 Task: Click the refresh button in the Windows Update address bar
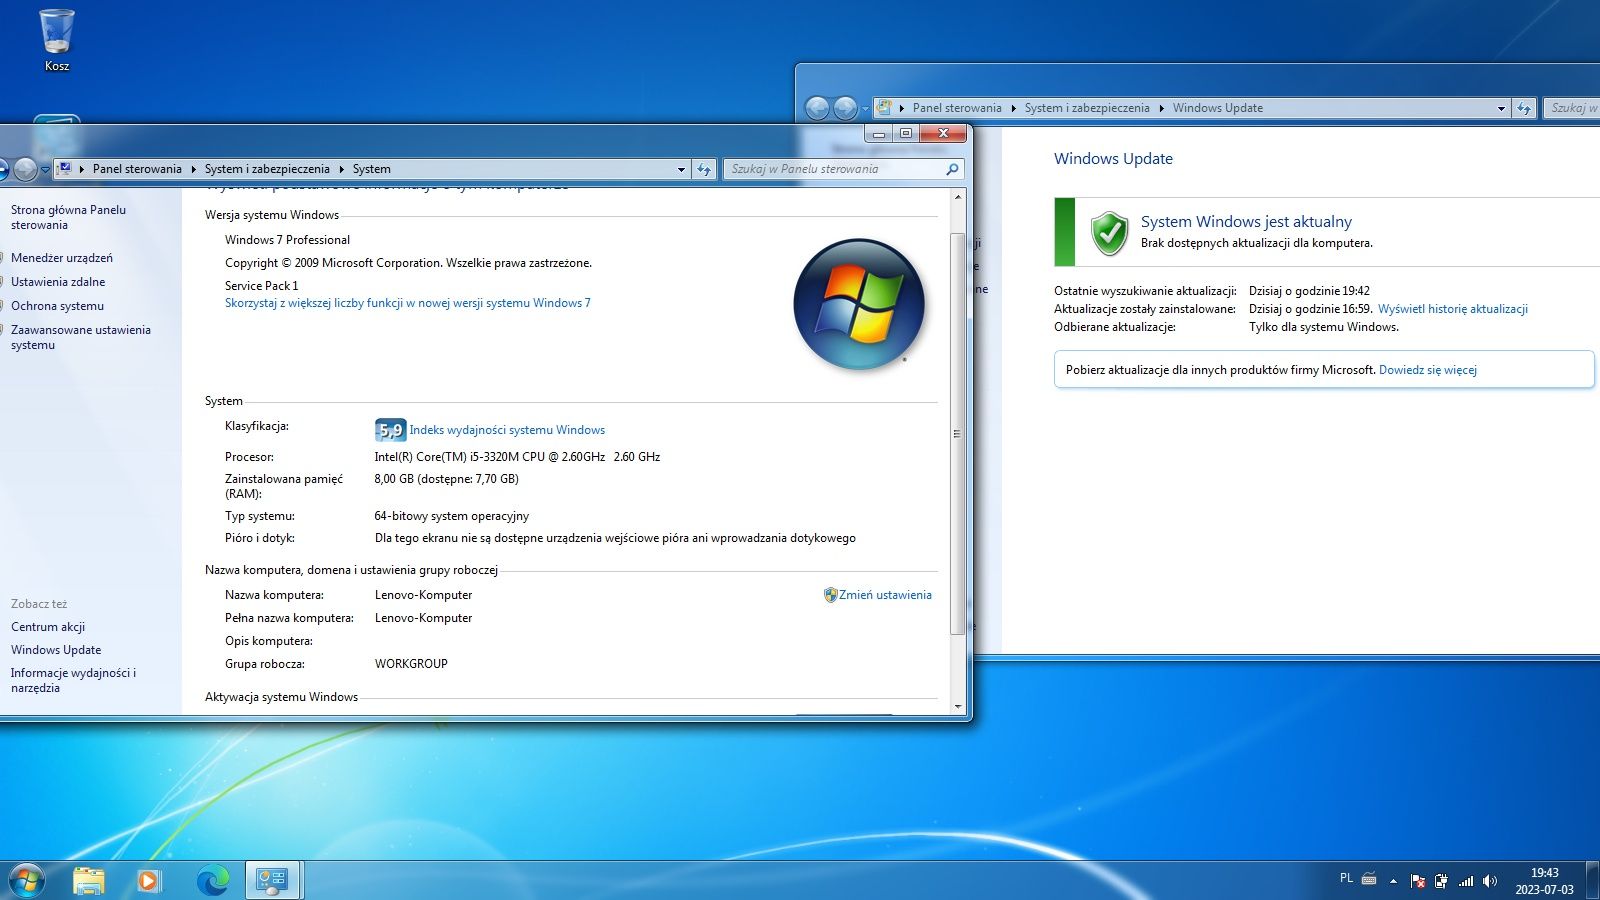1524,108
